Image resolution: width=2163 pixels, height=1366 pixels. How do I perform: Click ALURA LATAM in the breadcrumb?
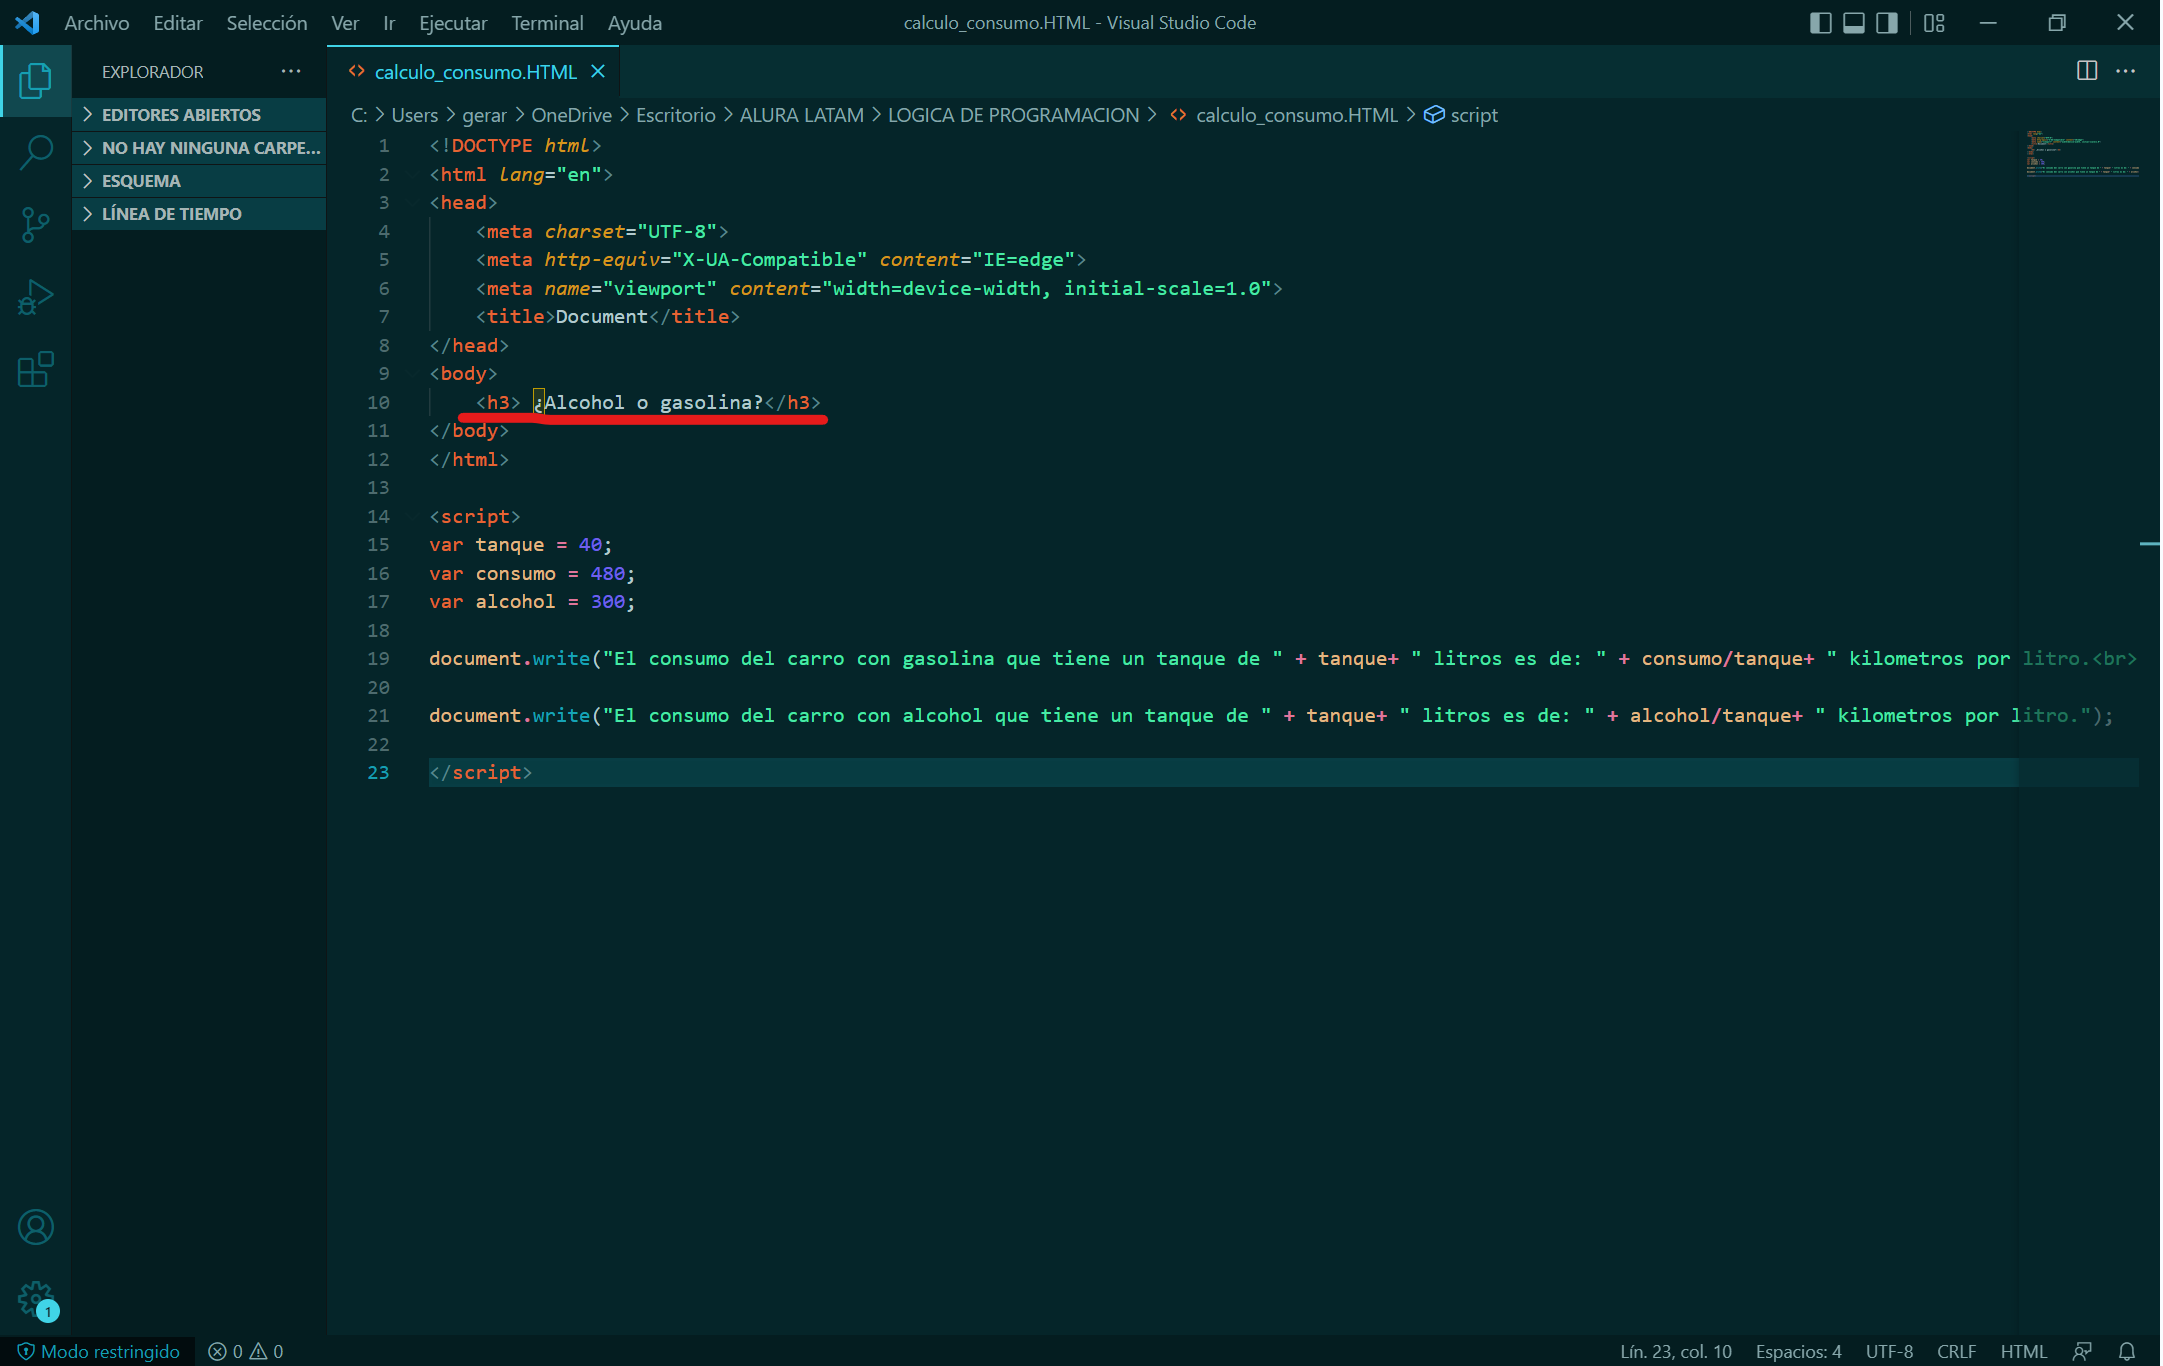click(801, 115)
